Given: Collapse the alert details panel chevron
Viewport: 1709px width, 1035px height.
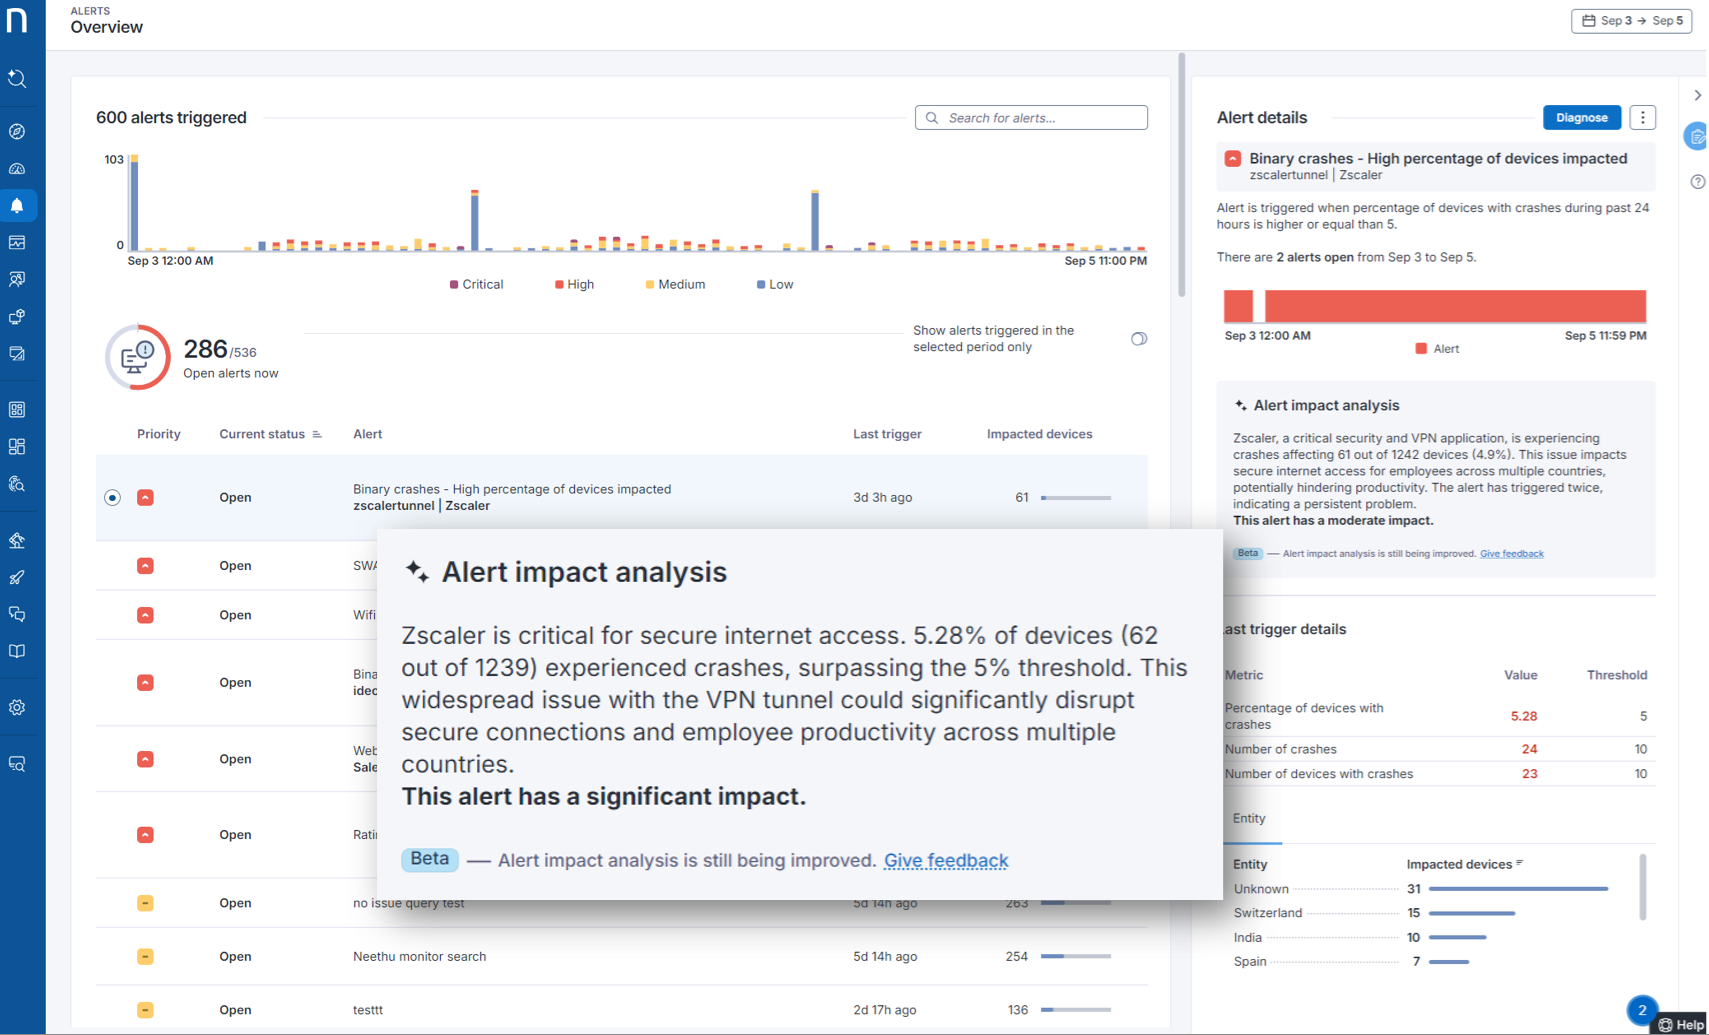Looking at the screenshot, I should [1697, 96].
